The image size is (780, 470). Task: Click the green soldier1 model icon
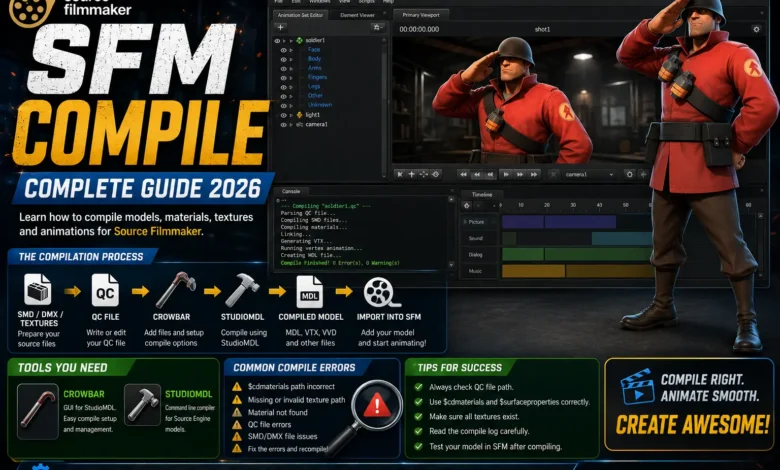point(299,41)
